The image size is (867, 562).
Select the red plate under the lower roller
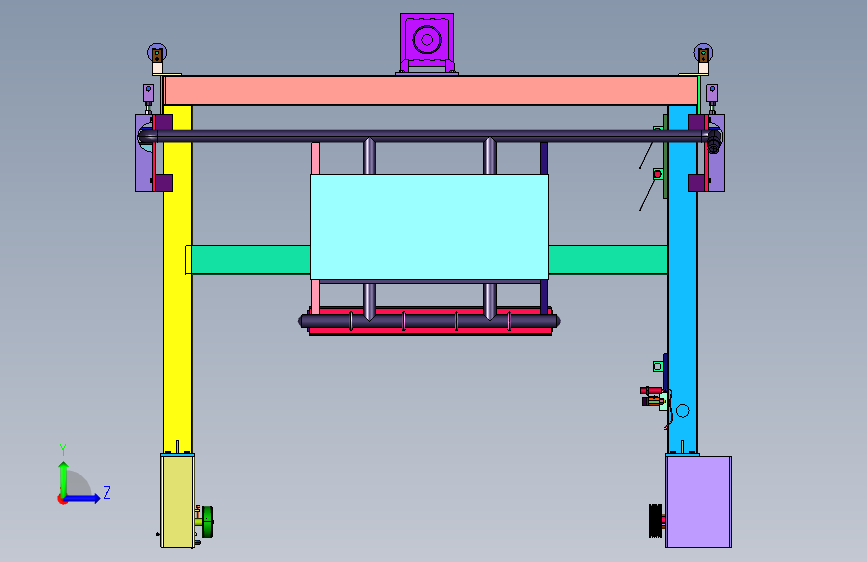(x=430, y=331)
